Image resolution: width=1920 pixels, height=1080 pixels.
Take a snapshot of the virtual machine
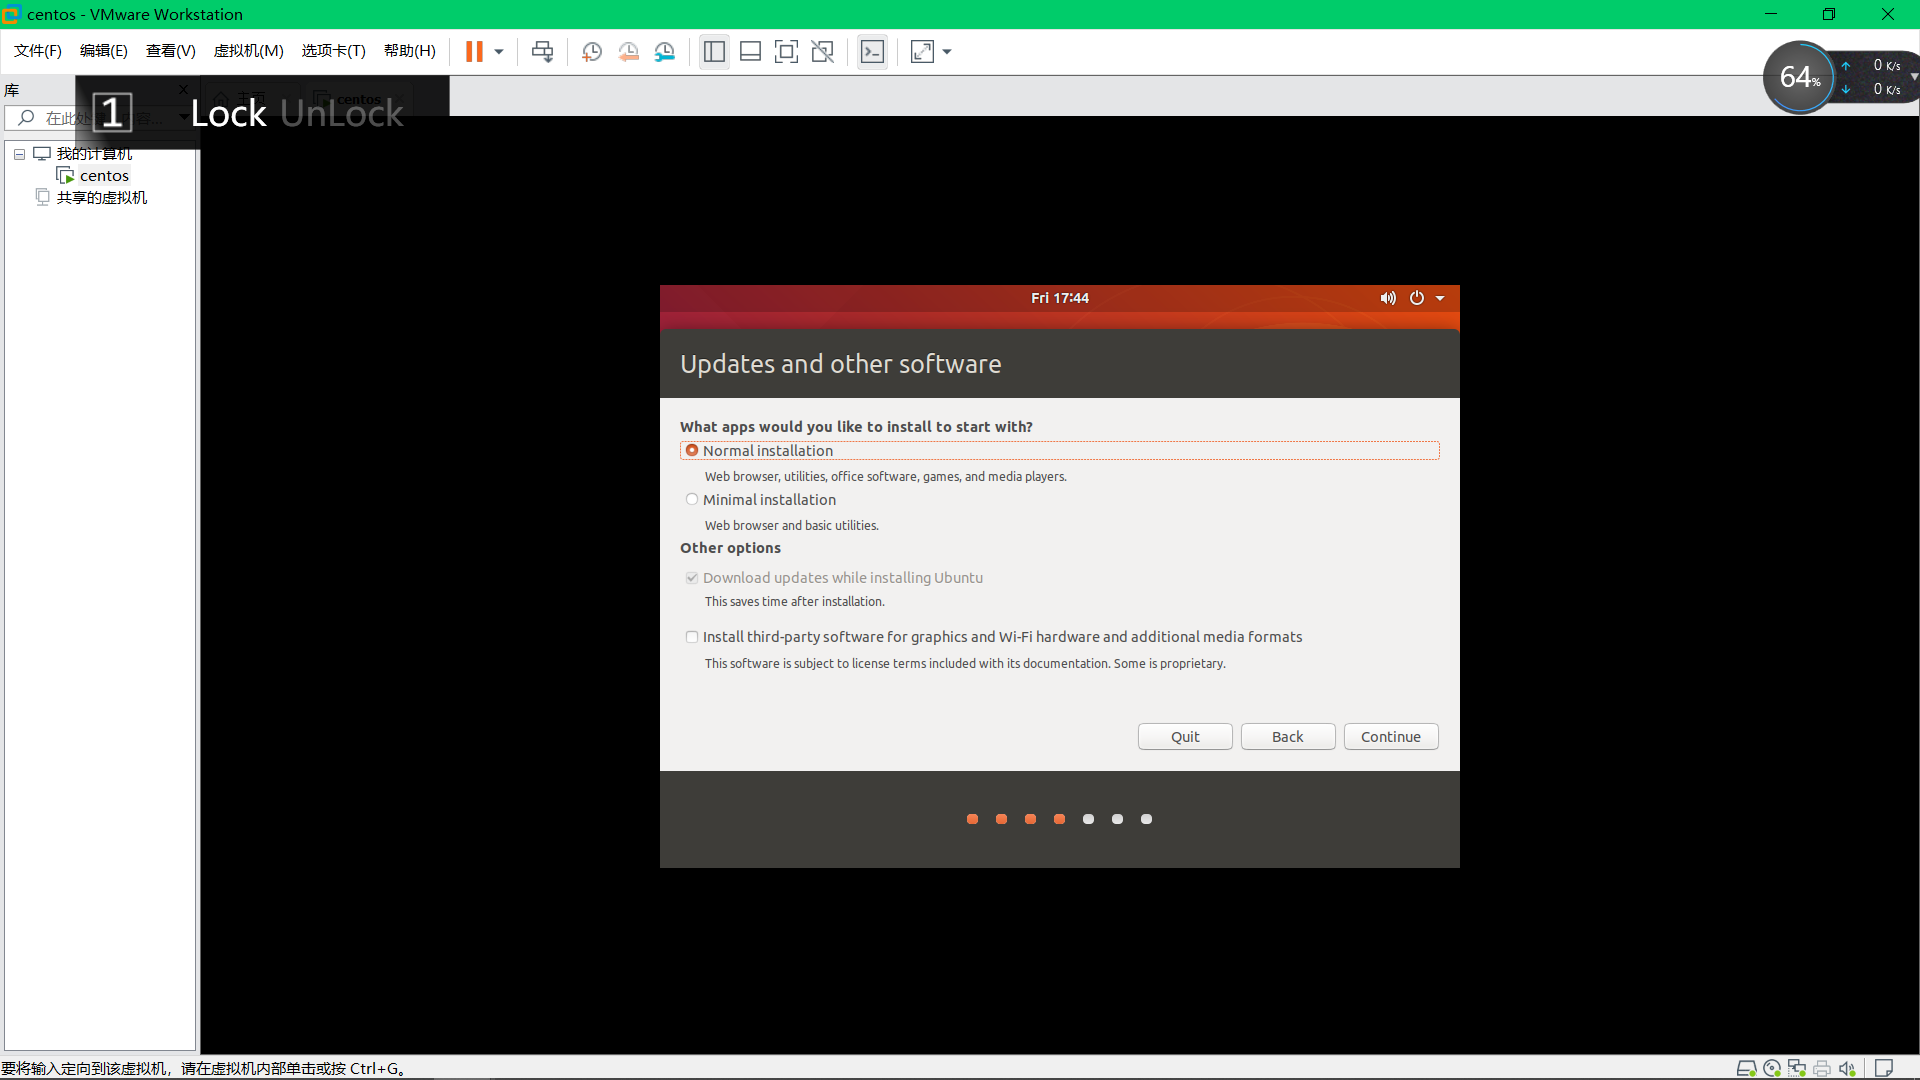point(592,52)
